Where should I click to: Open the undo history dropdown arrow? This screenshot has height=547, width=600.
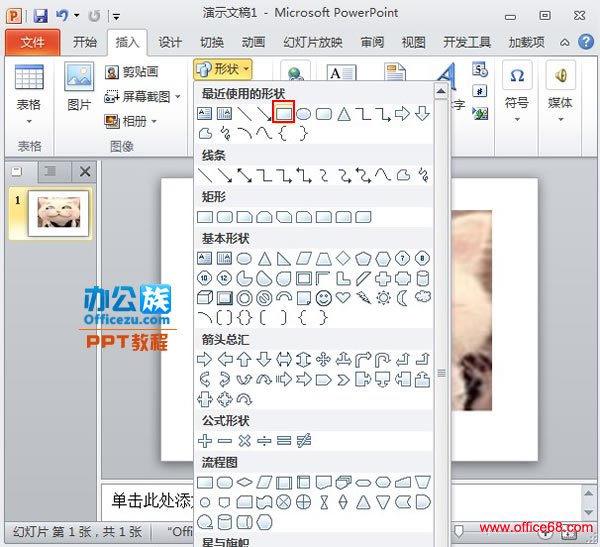click(77, 16)
